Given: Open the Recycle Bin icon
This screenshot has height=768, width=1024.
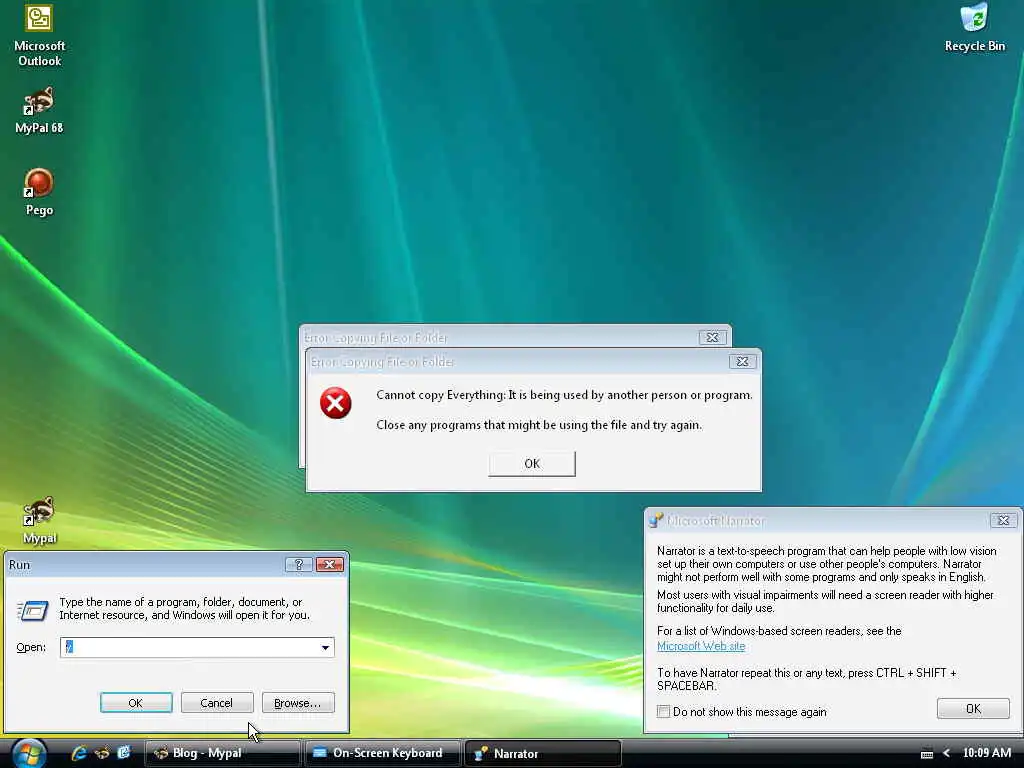Looking at the screenshot, I should tap(974, 28).
